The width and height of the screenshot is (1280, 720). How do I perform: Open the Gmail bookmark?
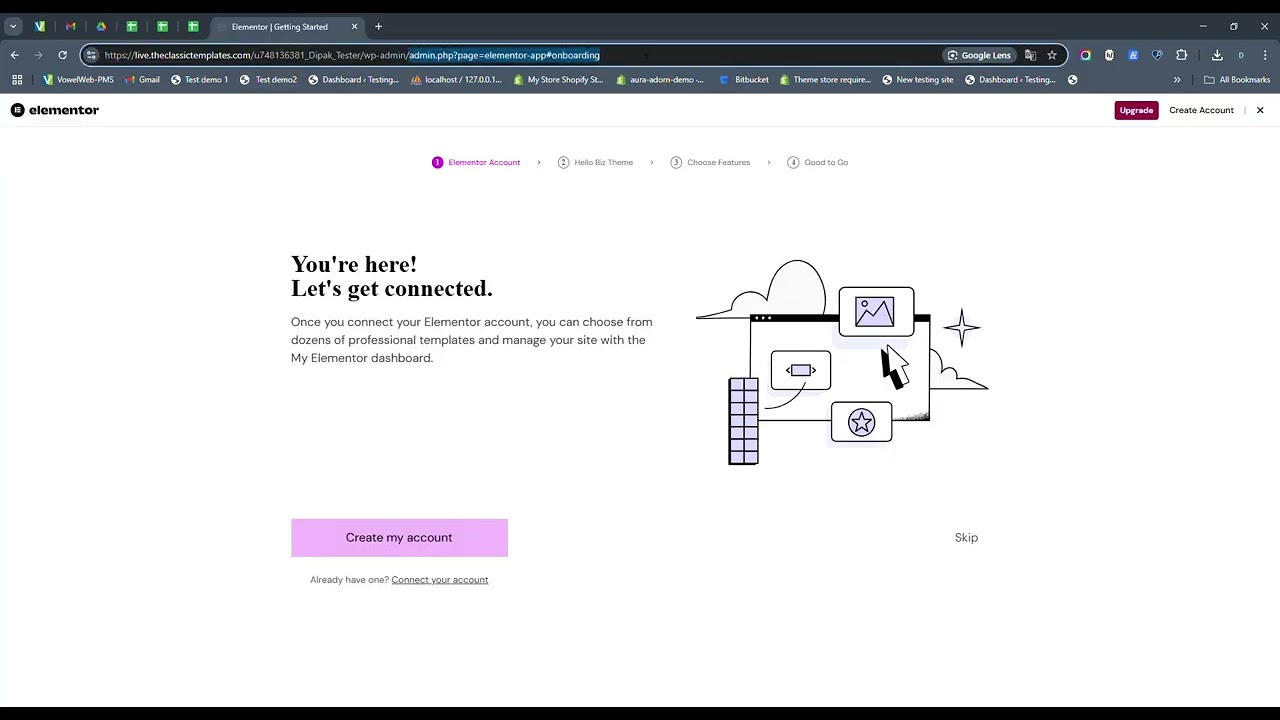click(x=142, y=80)
